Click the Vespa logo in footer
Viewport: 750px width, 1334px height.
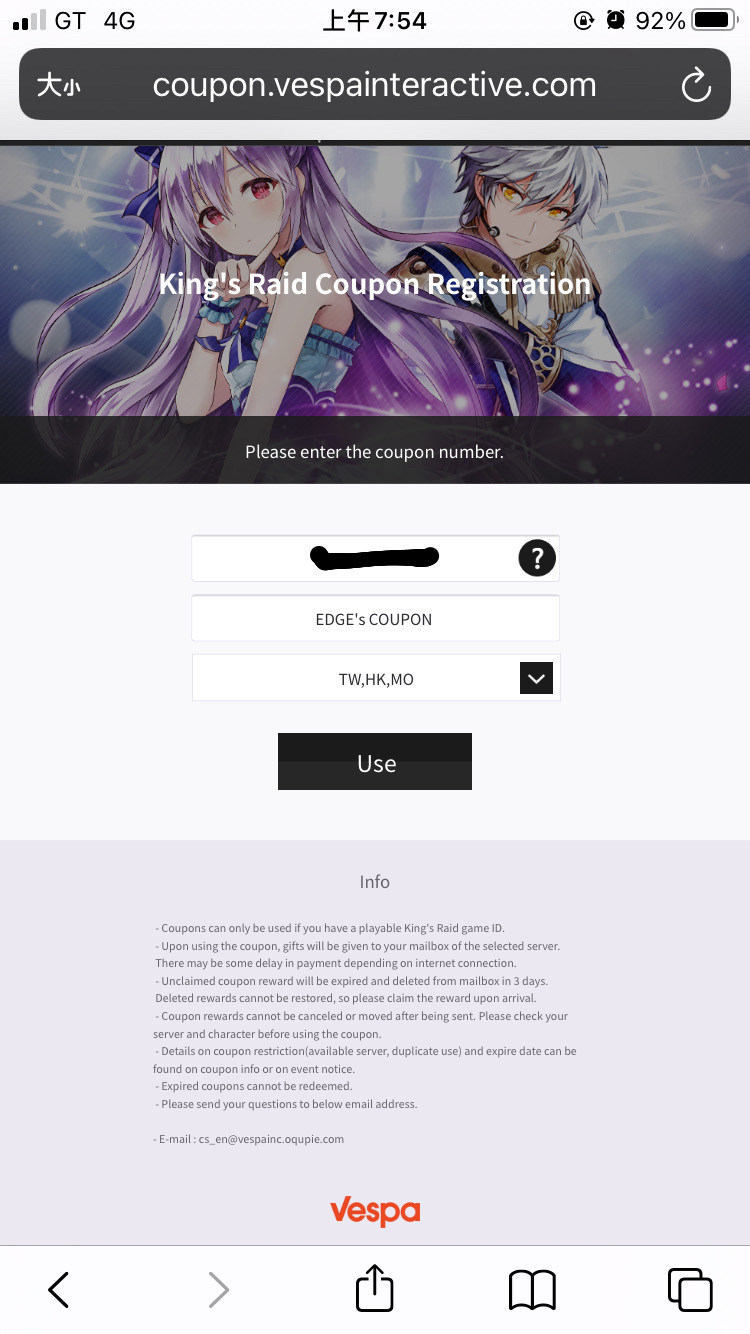point(375,1210)
